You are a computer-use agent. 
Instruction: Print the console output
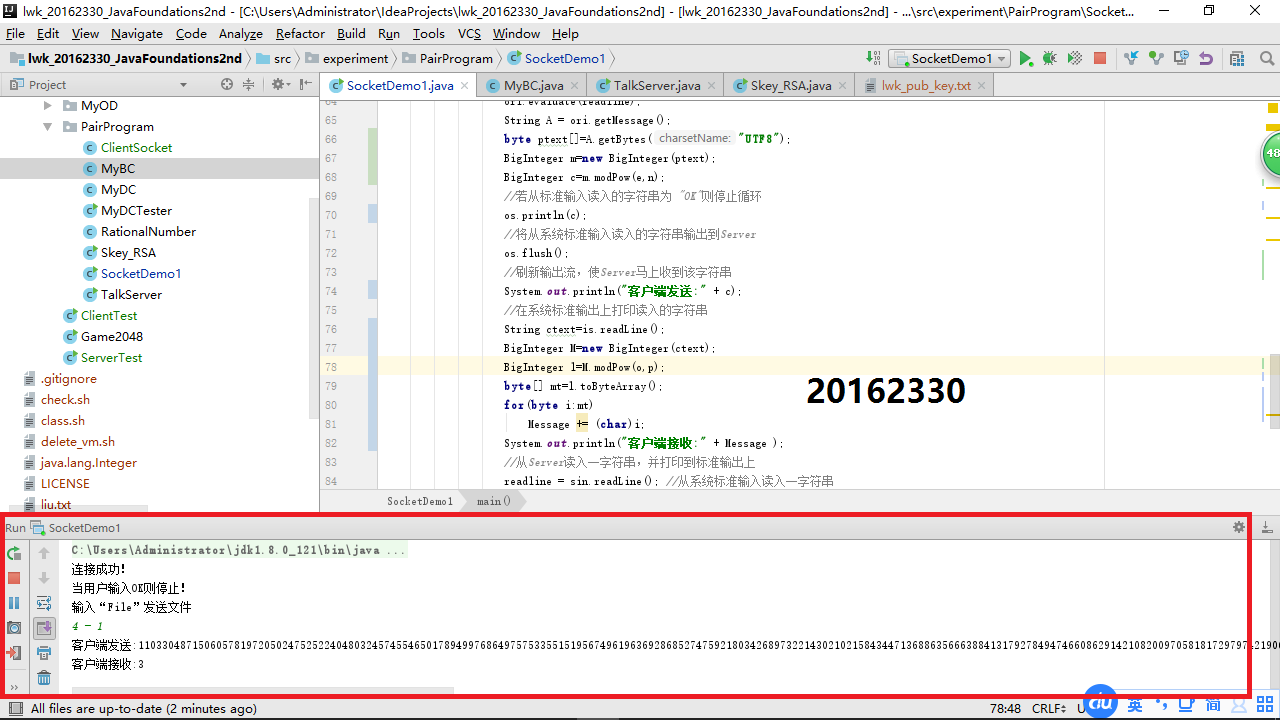(x=44, y=653)
